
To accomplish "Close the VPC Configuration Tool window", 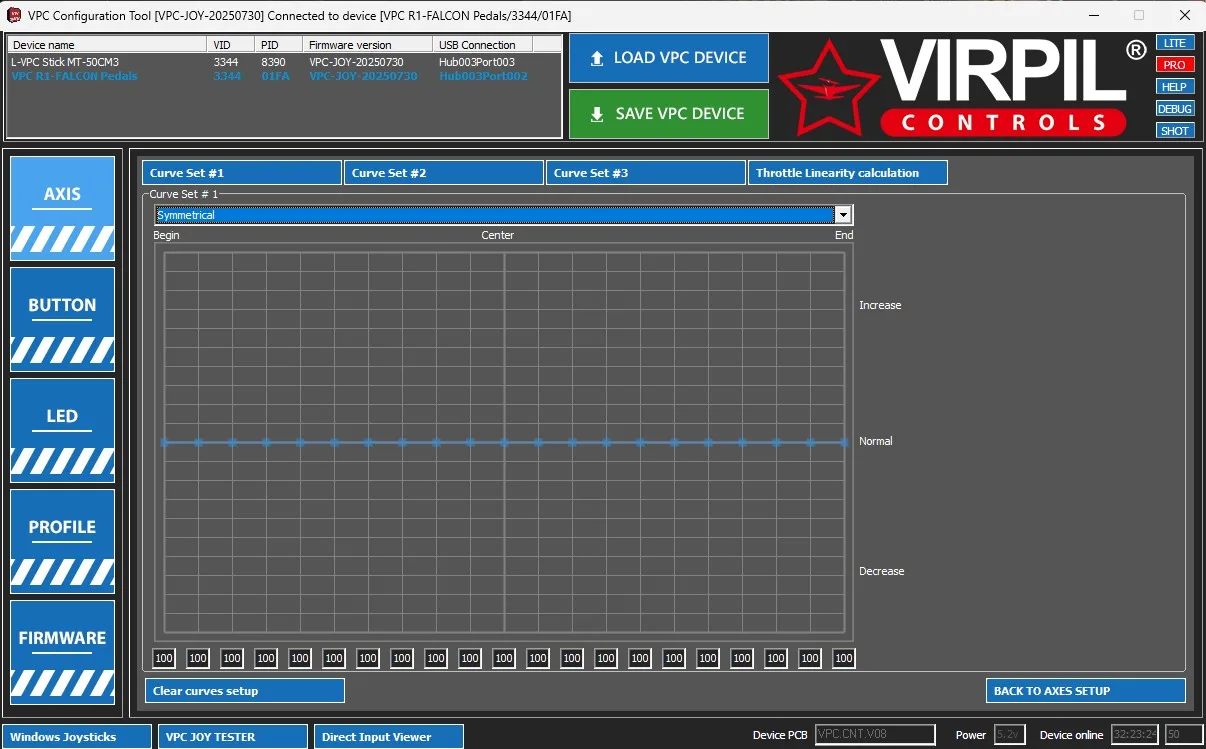I will (x=1184, y=15).
